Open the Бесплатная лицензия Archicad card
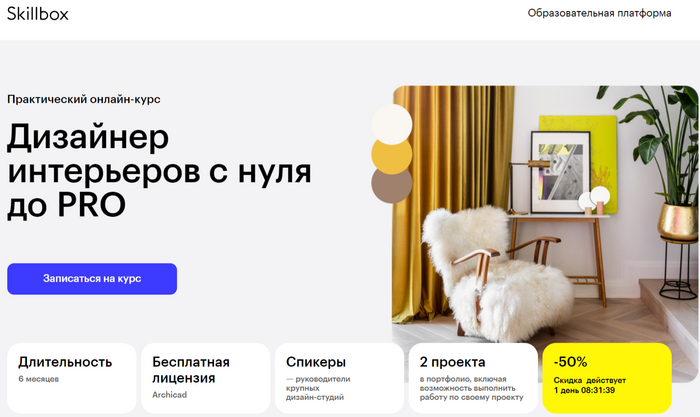Screen dimensions: 700x417 click(206, 378)
